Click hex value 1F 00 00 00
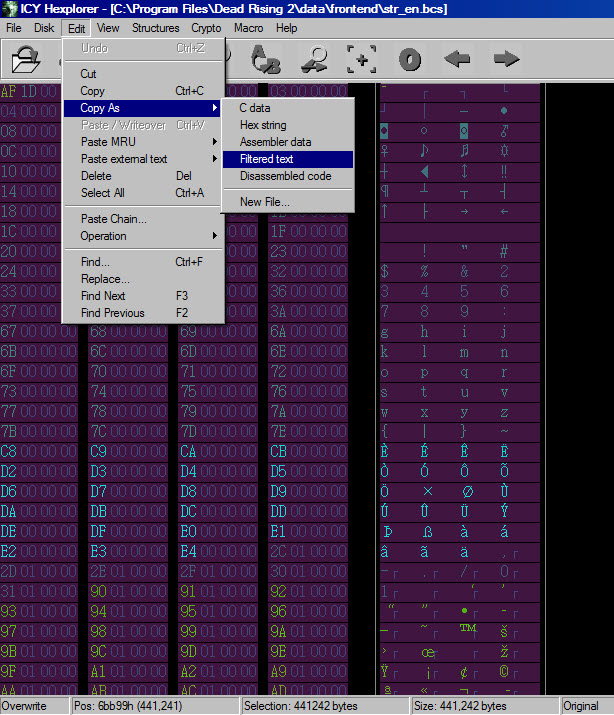 [309, 231]
